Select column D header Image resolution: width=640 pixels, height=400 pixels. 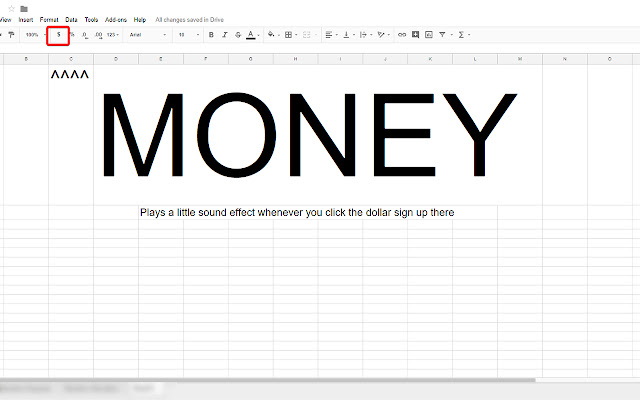(x=116, y=59)
